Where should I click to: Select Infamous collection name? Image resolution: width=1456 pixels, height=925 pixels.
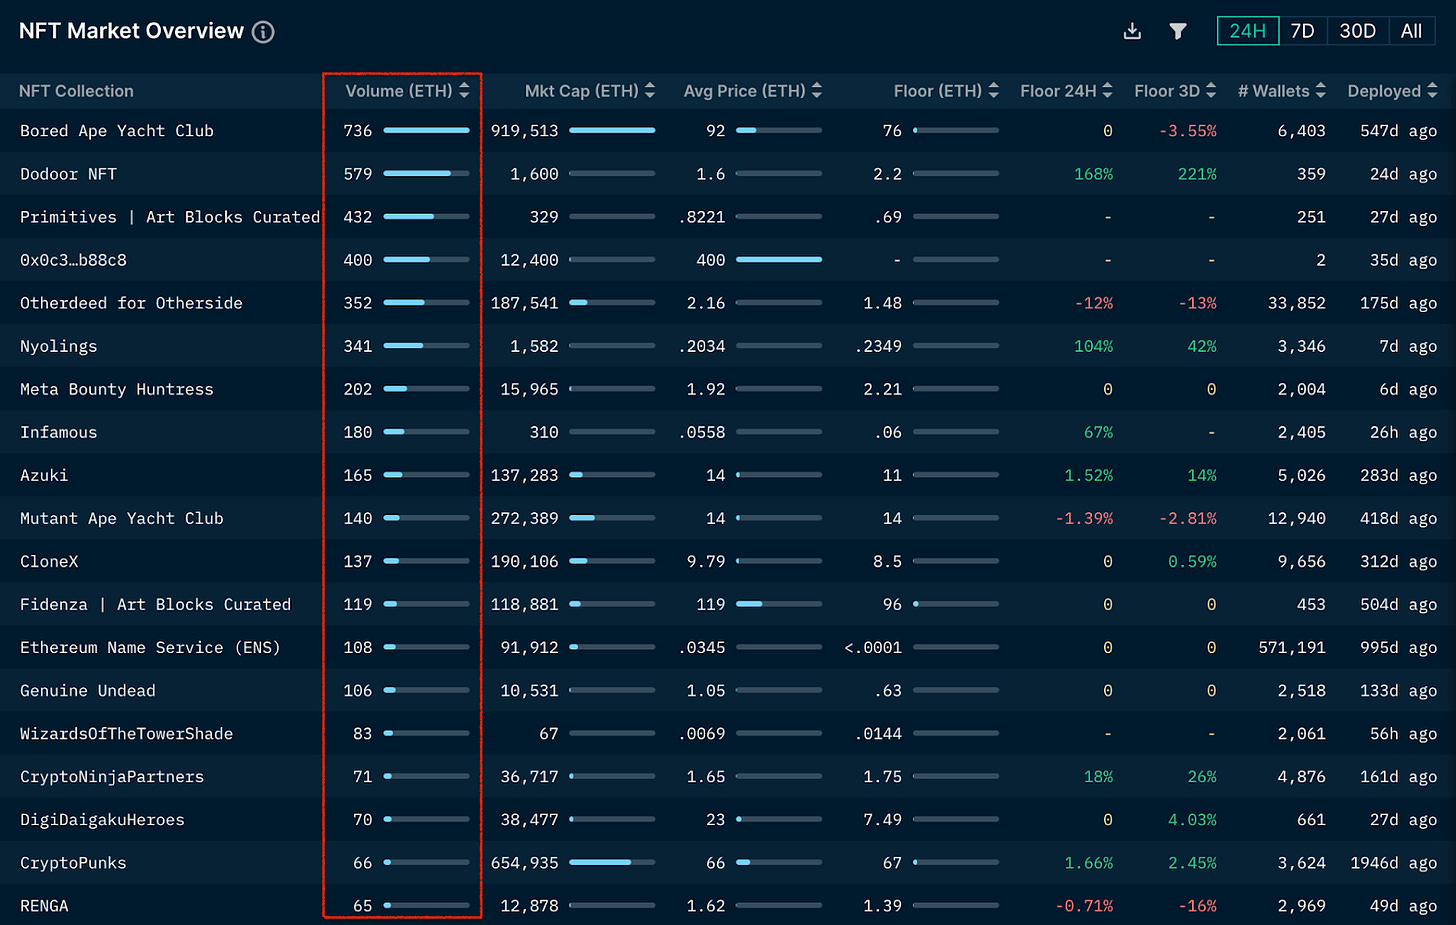pos(58,432)
